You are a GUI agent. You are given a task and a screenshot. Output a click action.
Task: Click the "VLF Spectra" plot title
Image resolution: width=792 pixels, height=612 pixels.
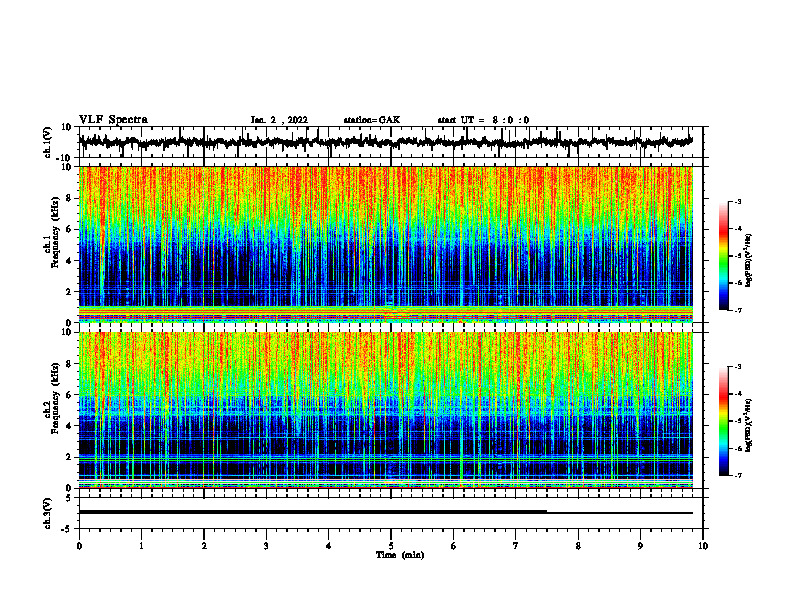click(113, 120)
